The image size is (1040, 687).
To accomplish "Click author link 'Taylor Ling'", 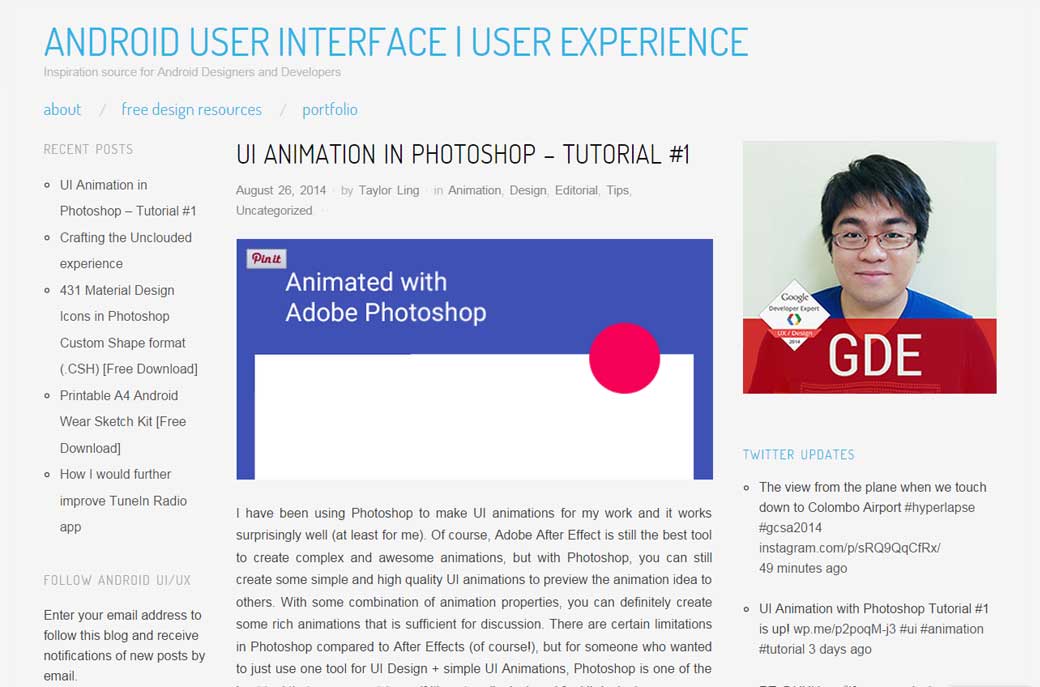I will click(x=389, y=190).
